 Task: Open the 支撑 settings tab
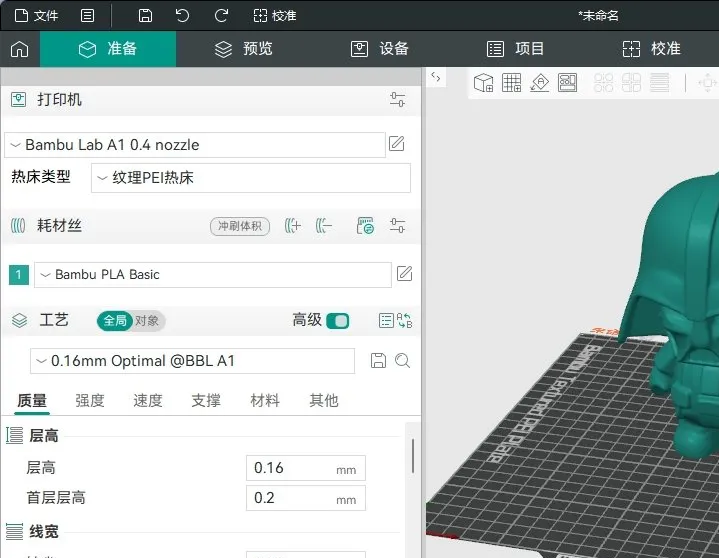point(206,401)
